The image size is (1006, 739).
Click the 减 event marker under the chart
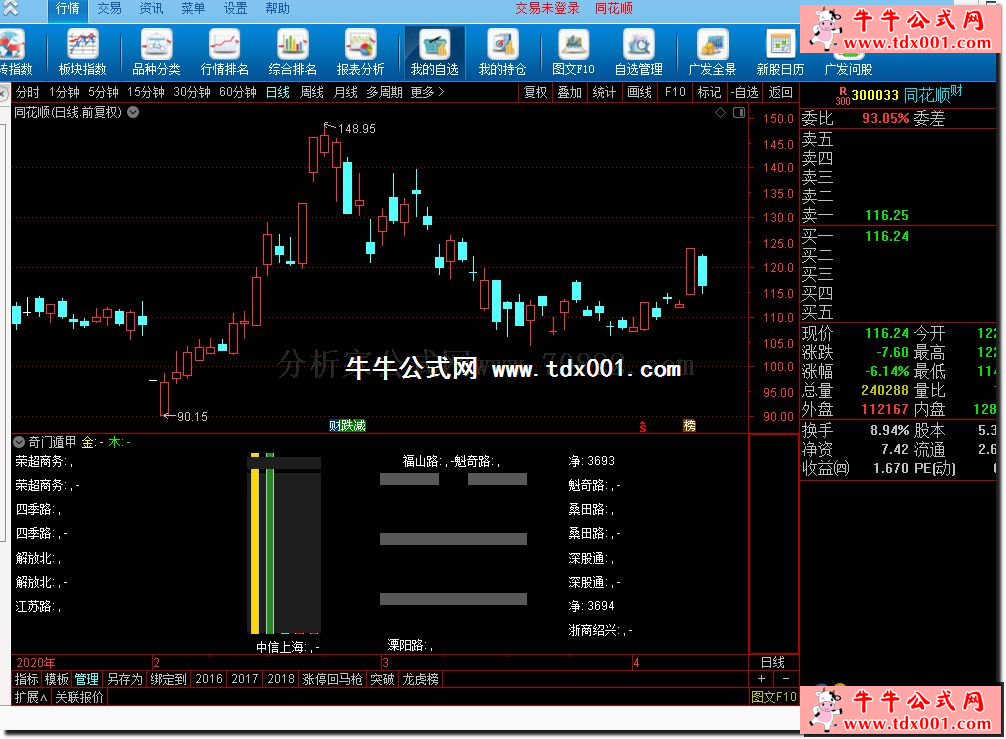point(359,425)
